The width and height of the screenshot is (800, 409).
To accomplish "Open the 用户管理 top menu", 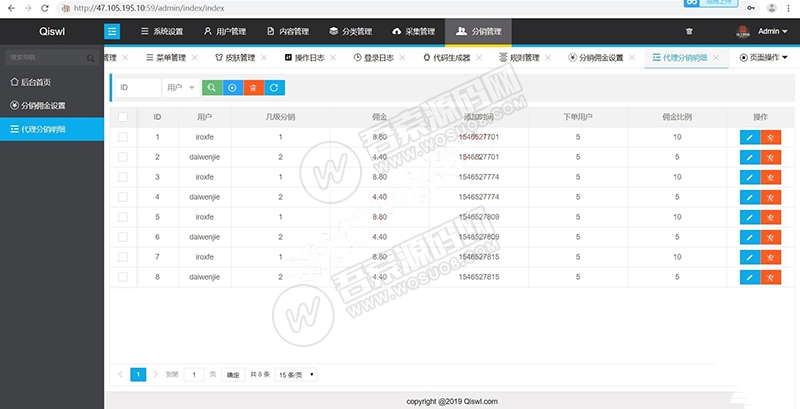I will point(224,31).
